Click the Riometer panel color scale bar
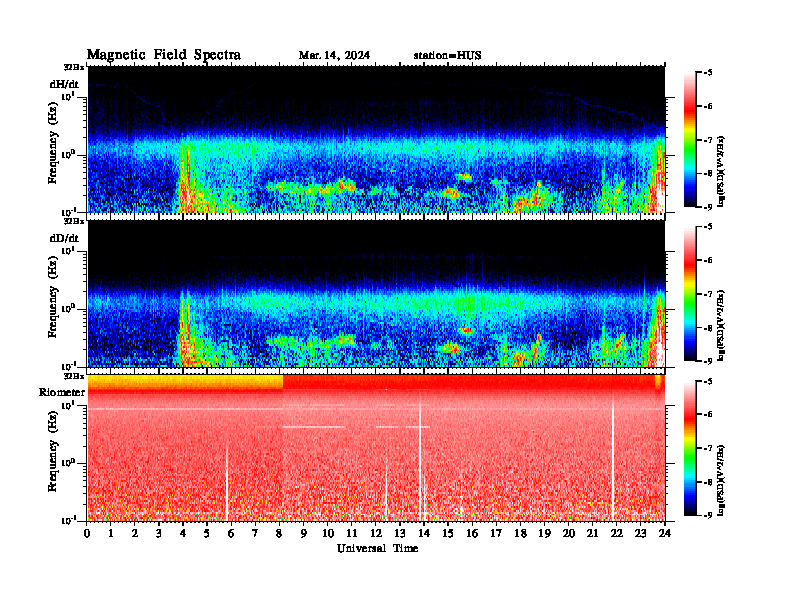Viewport: 792px width, 612px height. coord(689,448)
